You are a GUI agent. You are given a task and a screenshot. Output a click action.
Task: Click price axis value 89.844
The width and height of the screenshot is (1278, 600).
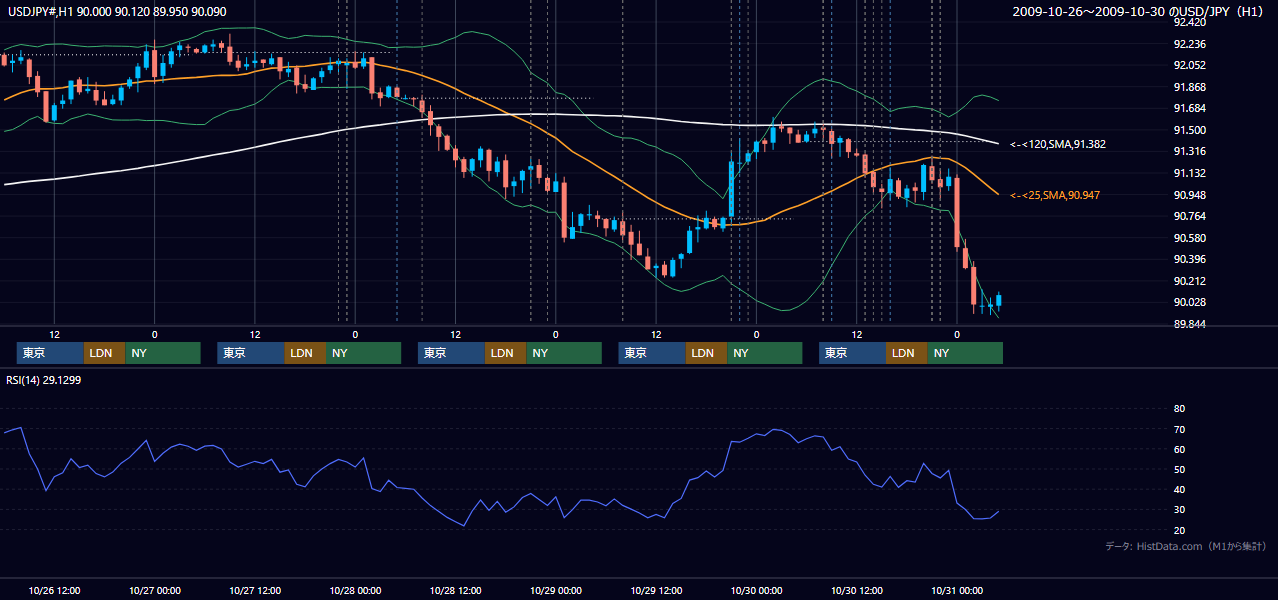[1190, 324]
